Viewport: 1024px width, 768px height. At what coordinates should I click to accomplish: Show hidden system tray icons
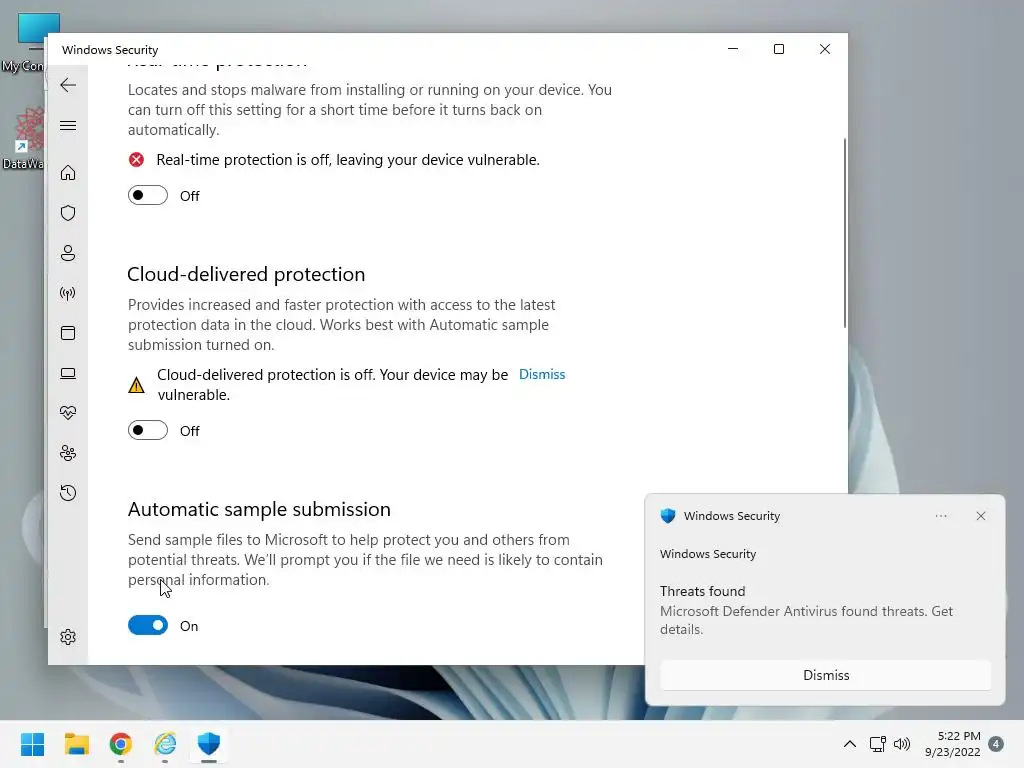(850, 744)
